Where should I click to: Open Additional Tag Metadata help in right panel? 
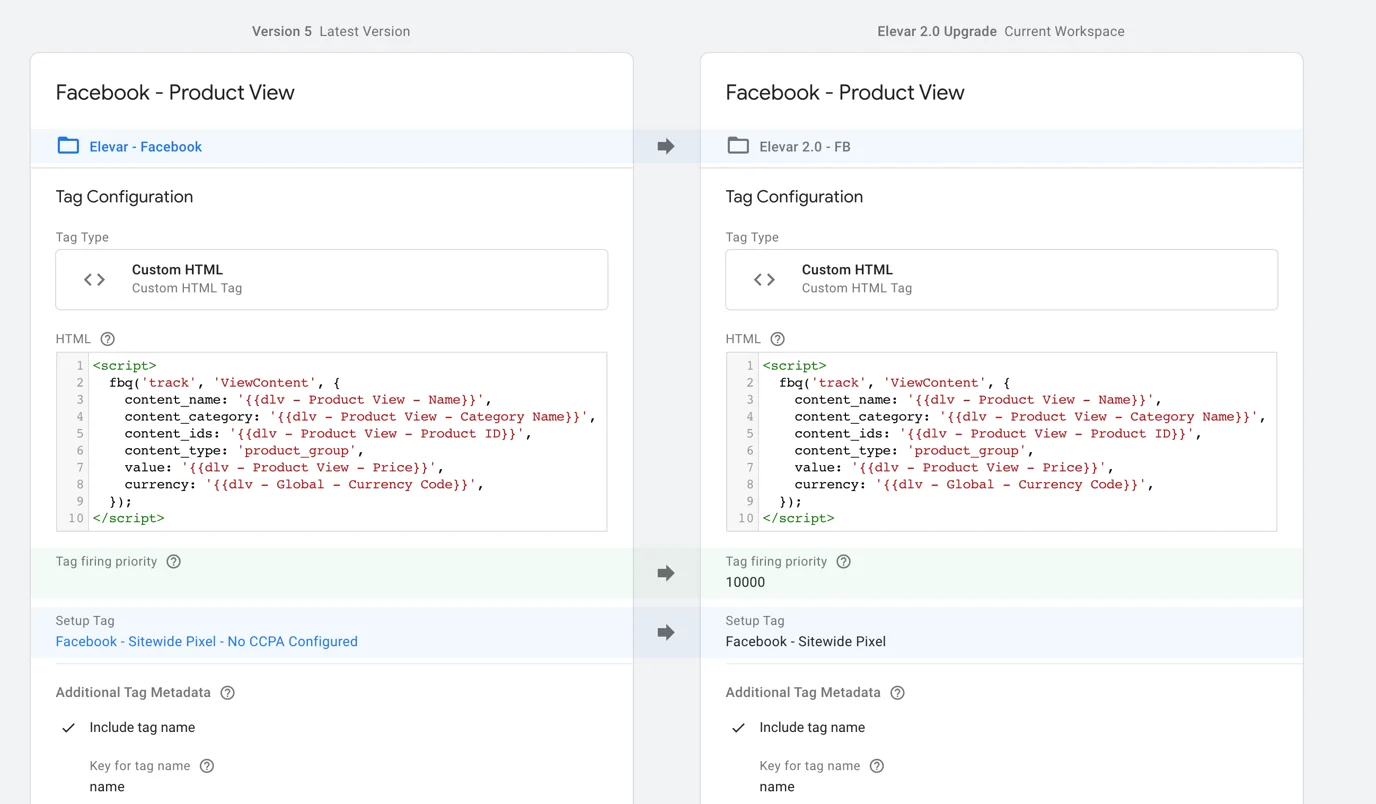[898, 693]
